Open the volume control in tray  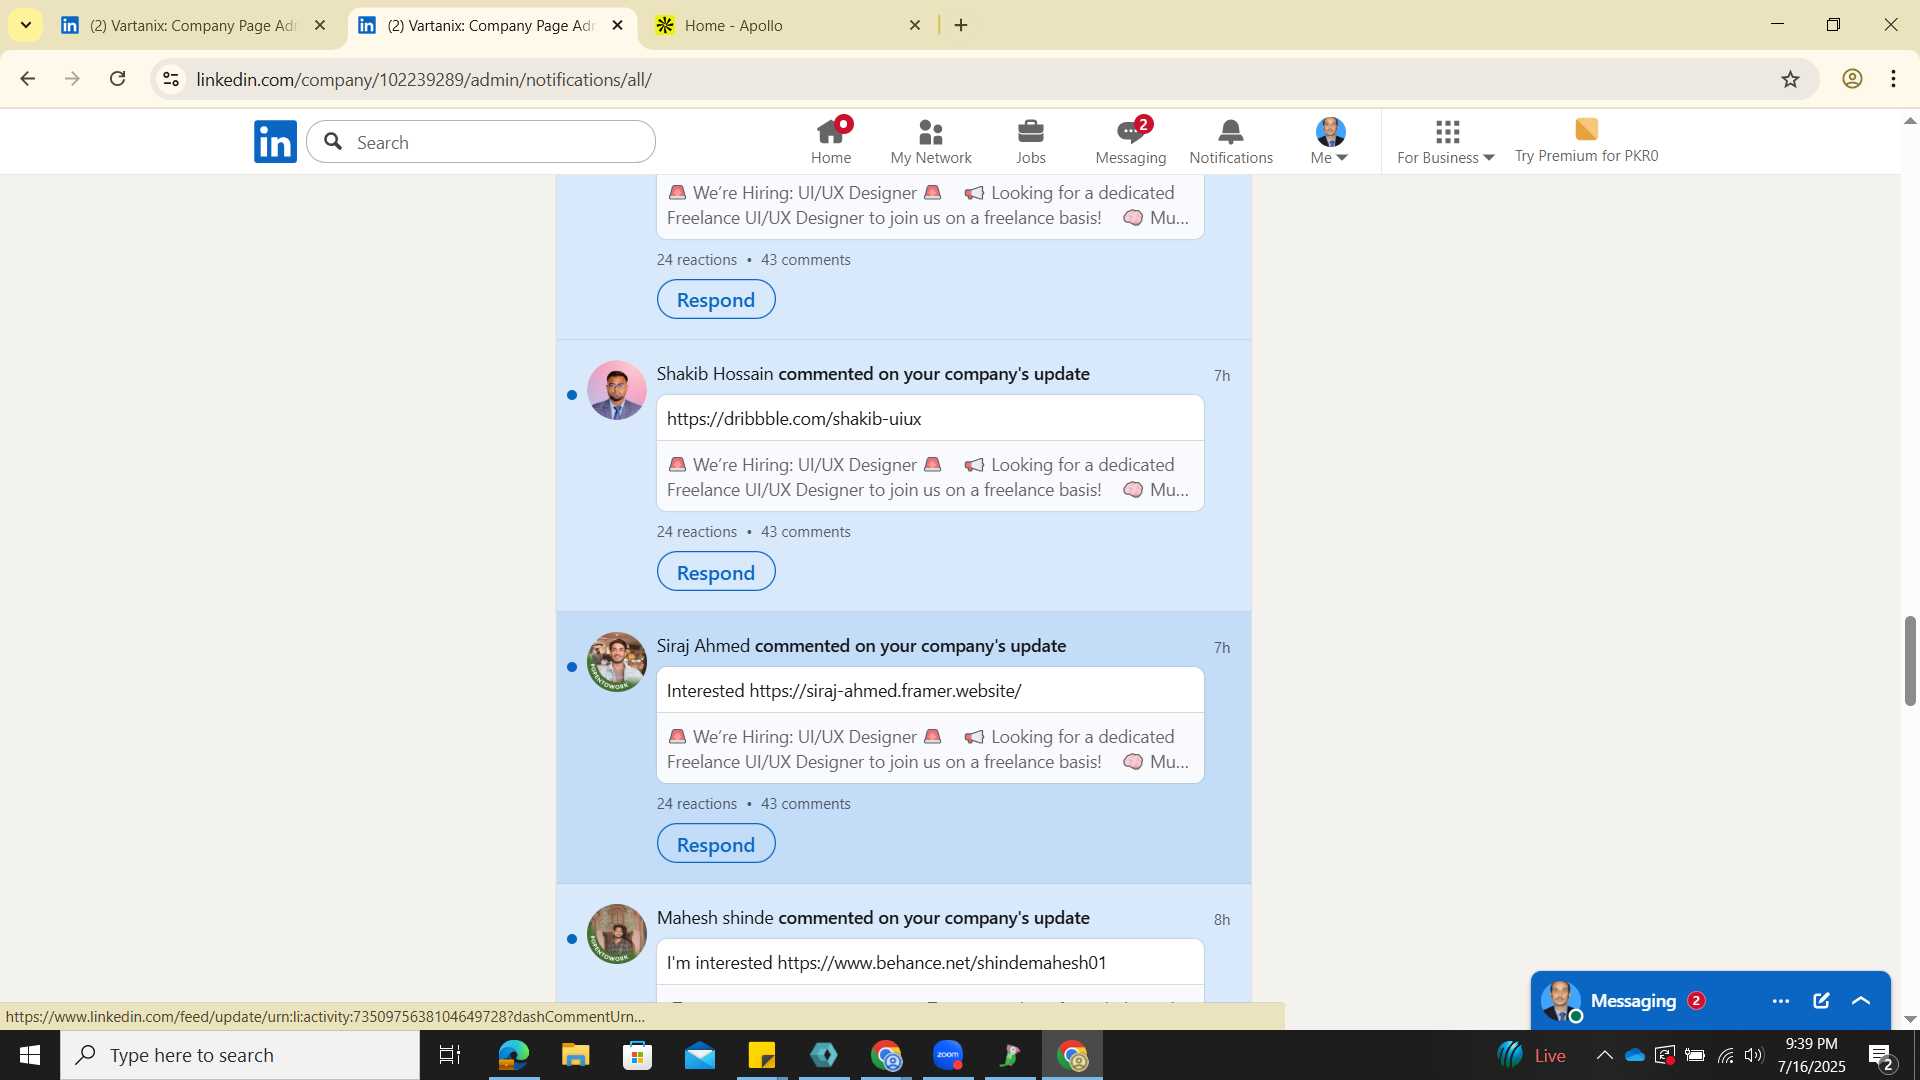coord(1754,1055)
